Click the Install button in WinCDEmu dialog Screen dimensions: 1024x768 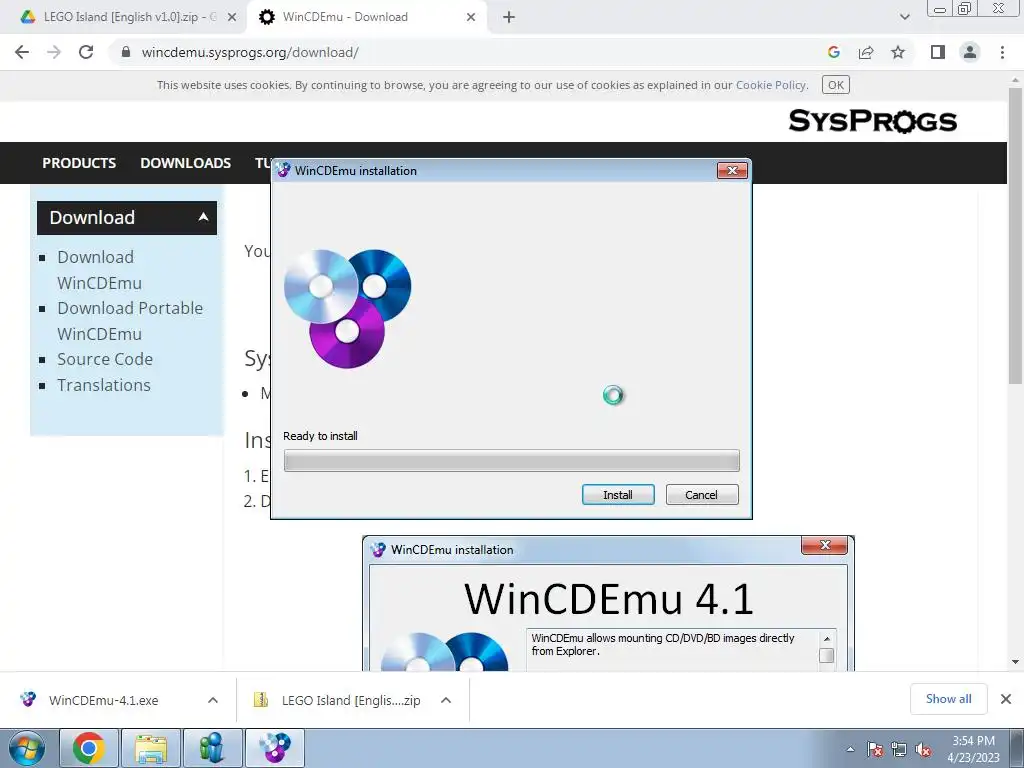click(618, 494)
